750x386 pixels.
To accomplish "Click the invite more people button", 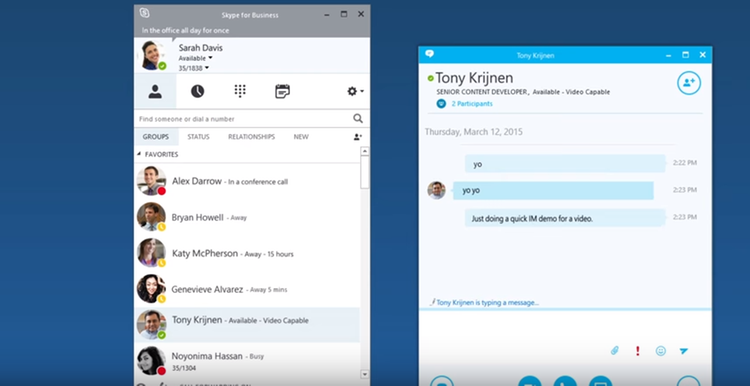I will pyautogui.click(x=689, y=83).
